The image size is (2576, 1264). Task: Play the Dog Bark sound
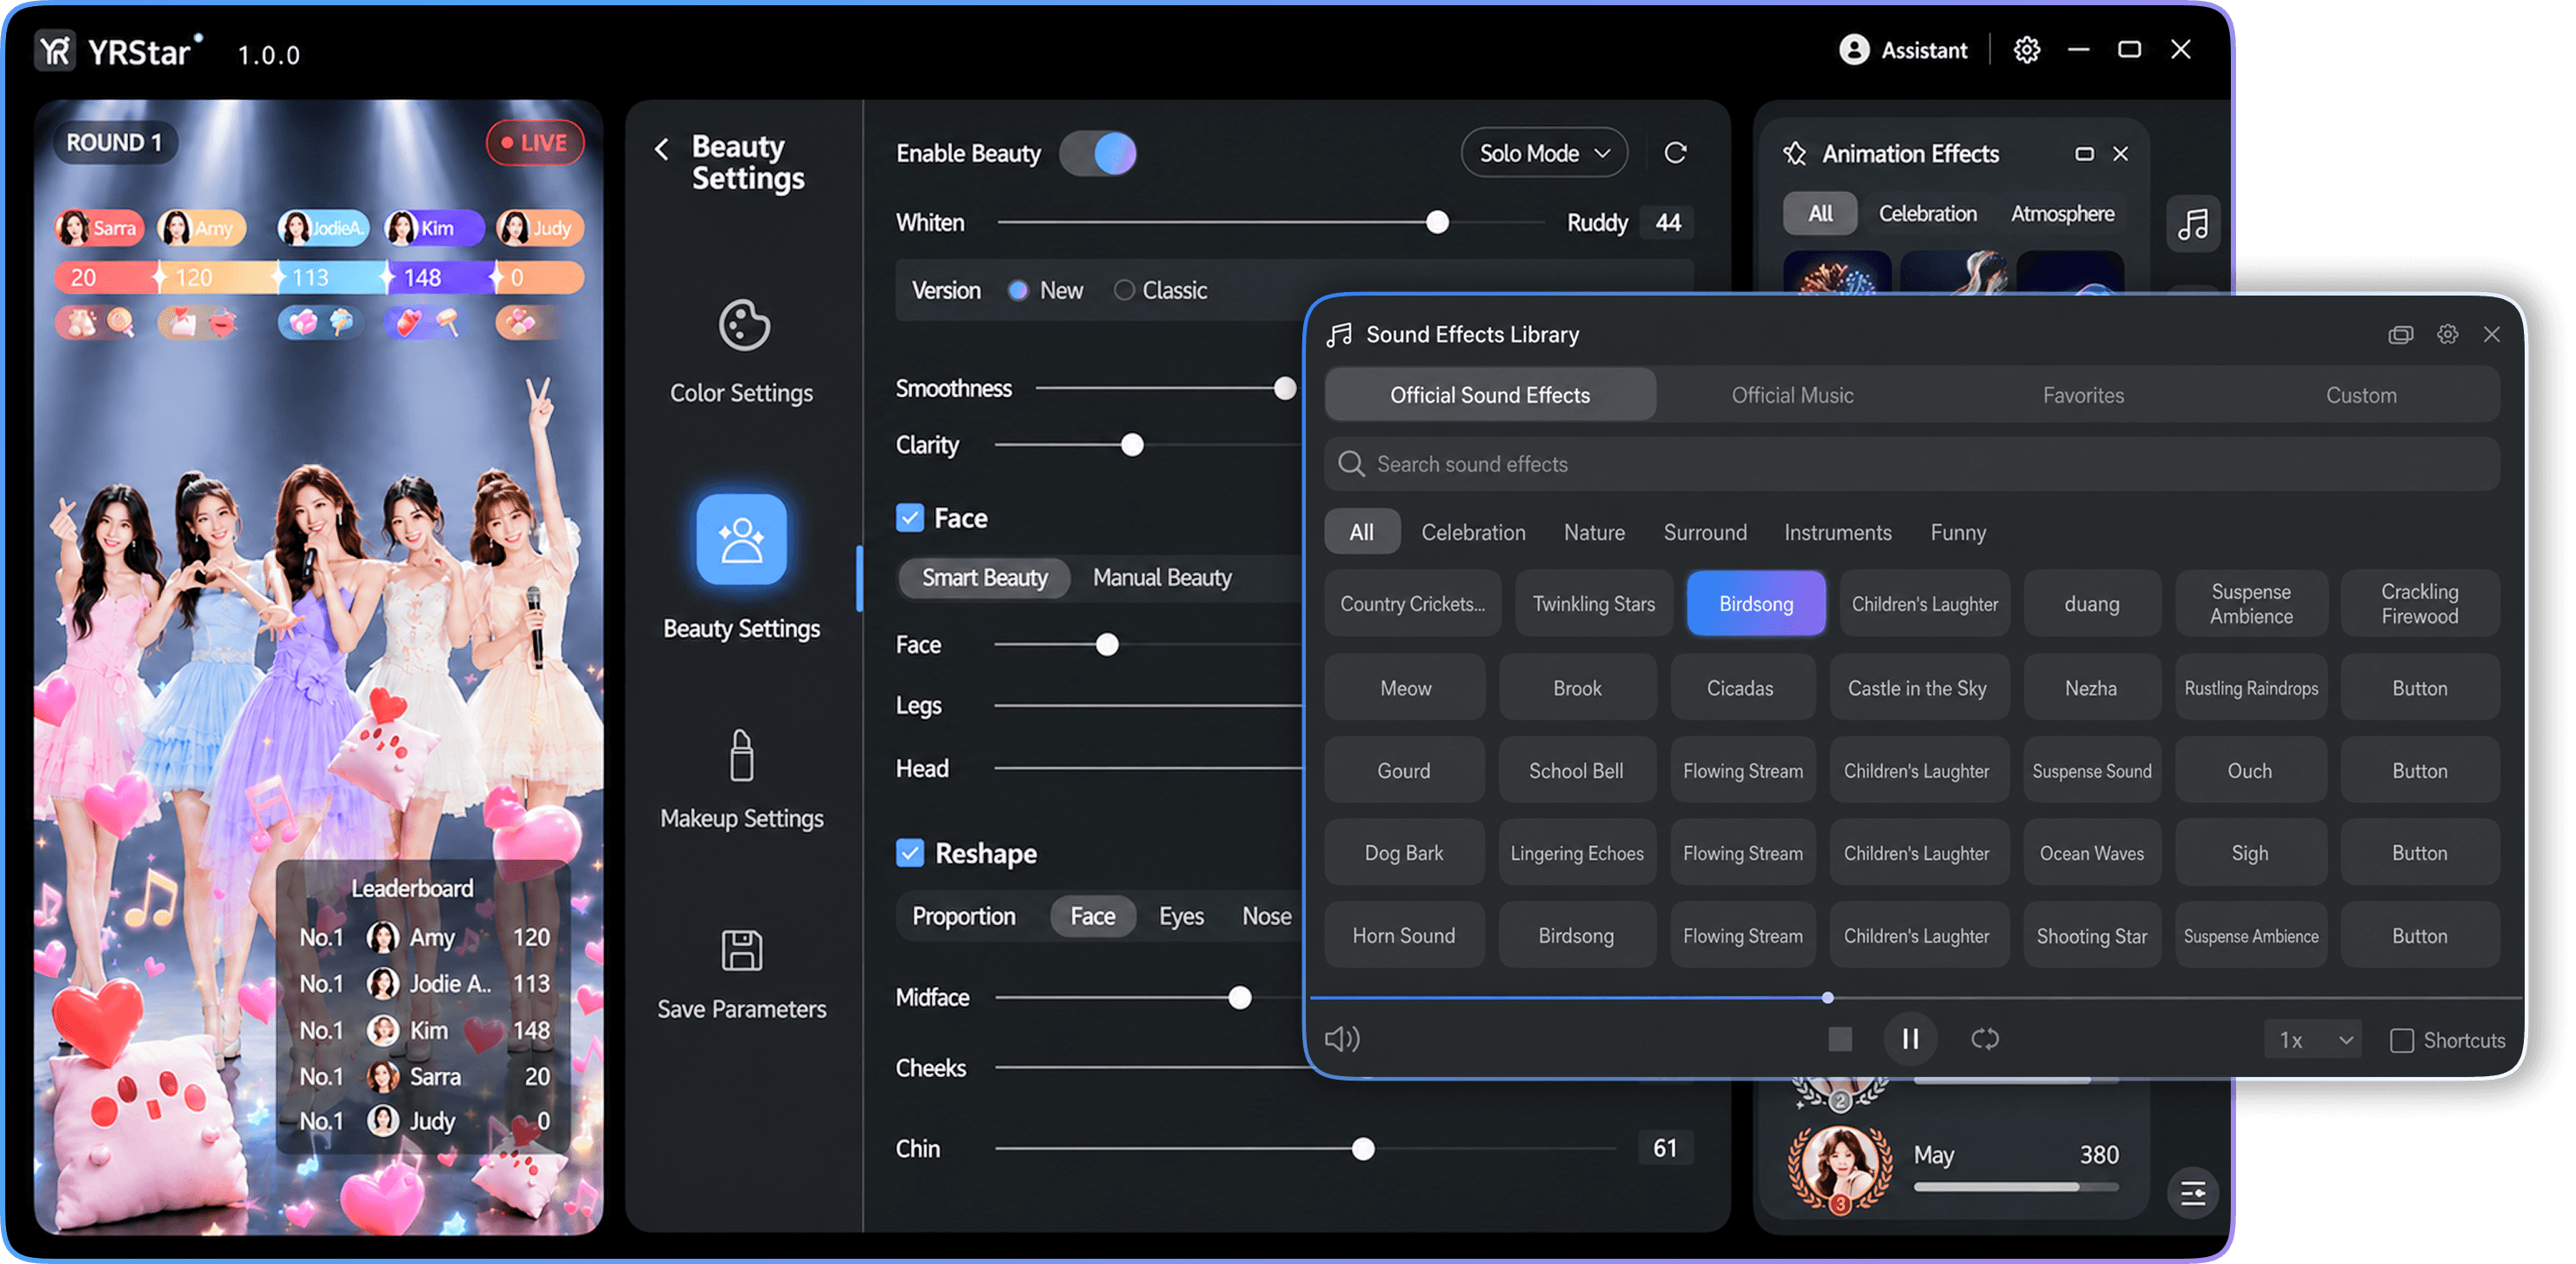coord(1403,853)
